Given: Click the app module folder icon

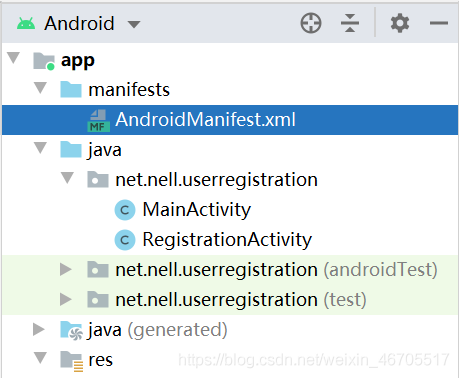Looking at the screenshot, I should 44,61.
